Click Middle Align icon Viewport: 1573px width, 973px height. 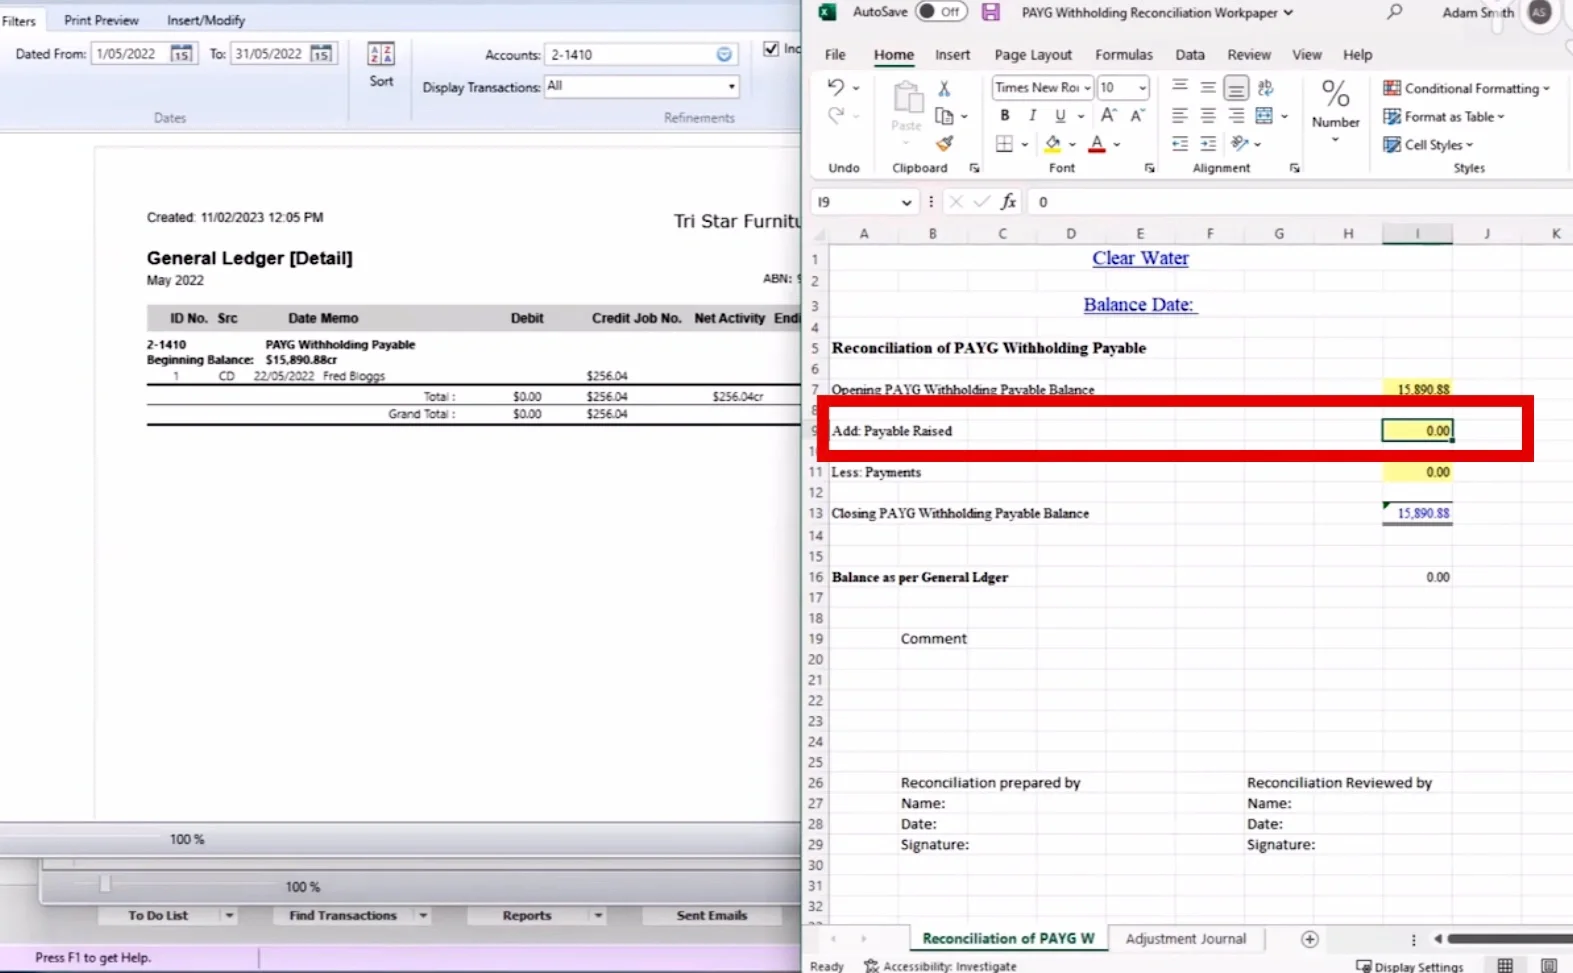(x=1208, y=88)
